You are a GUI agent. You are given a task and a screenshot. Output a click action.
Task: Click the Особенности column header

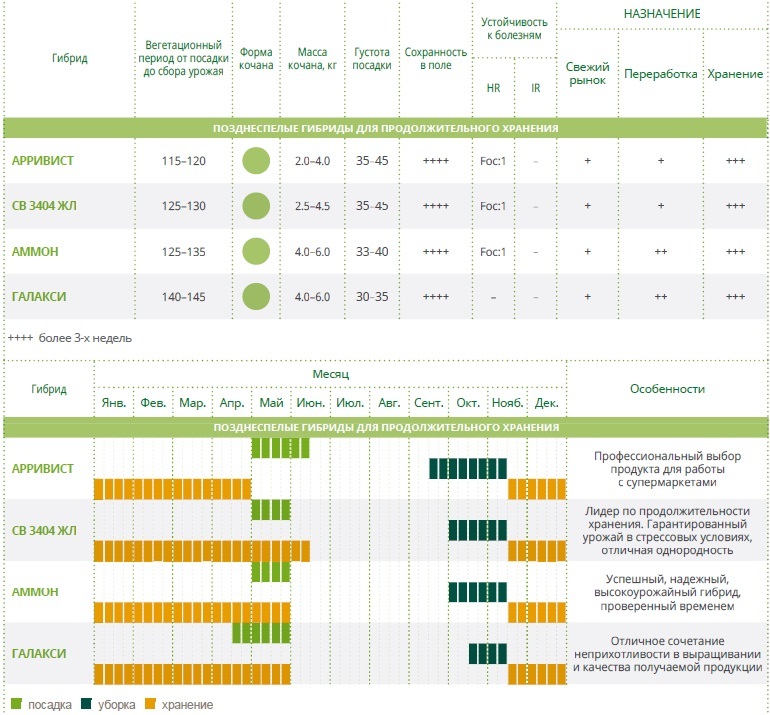point(667,389)
